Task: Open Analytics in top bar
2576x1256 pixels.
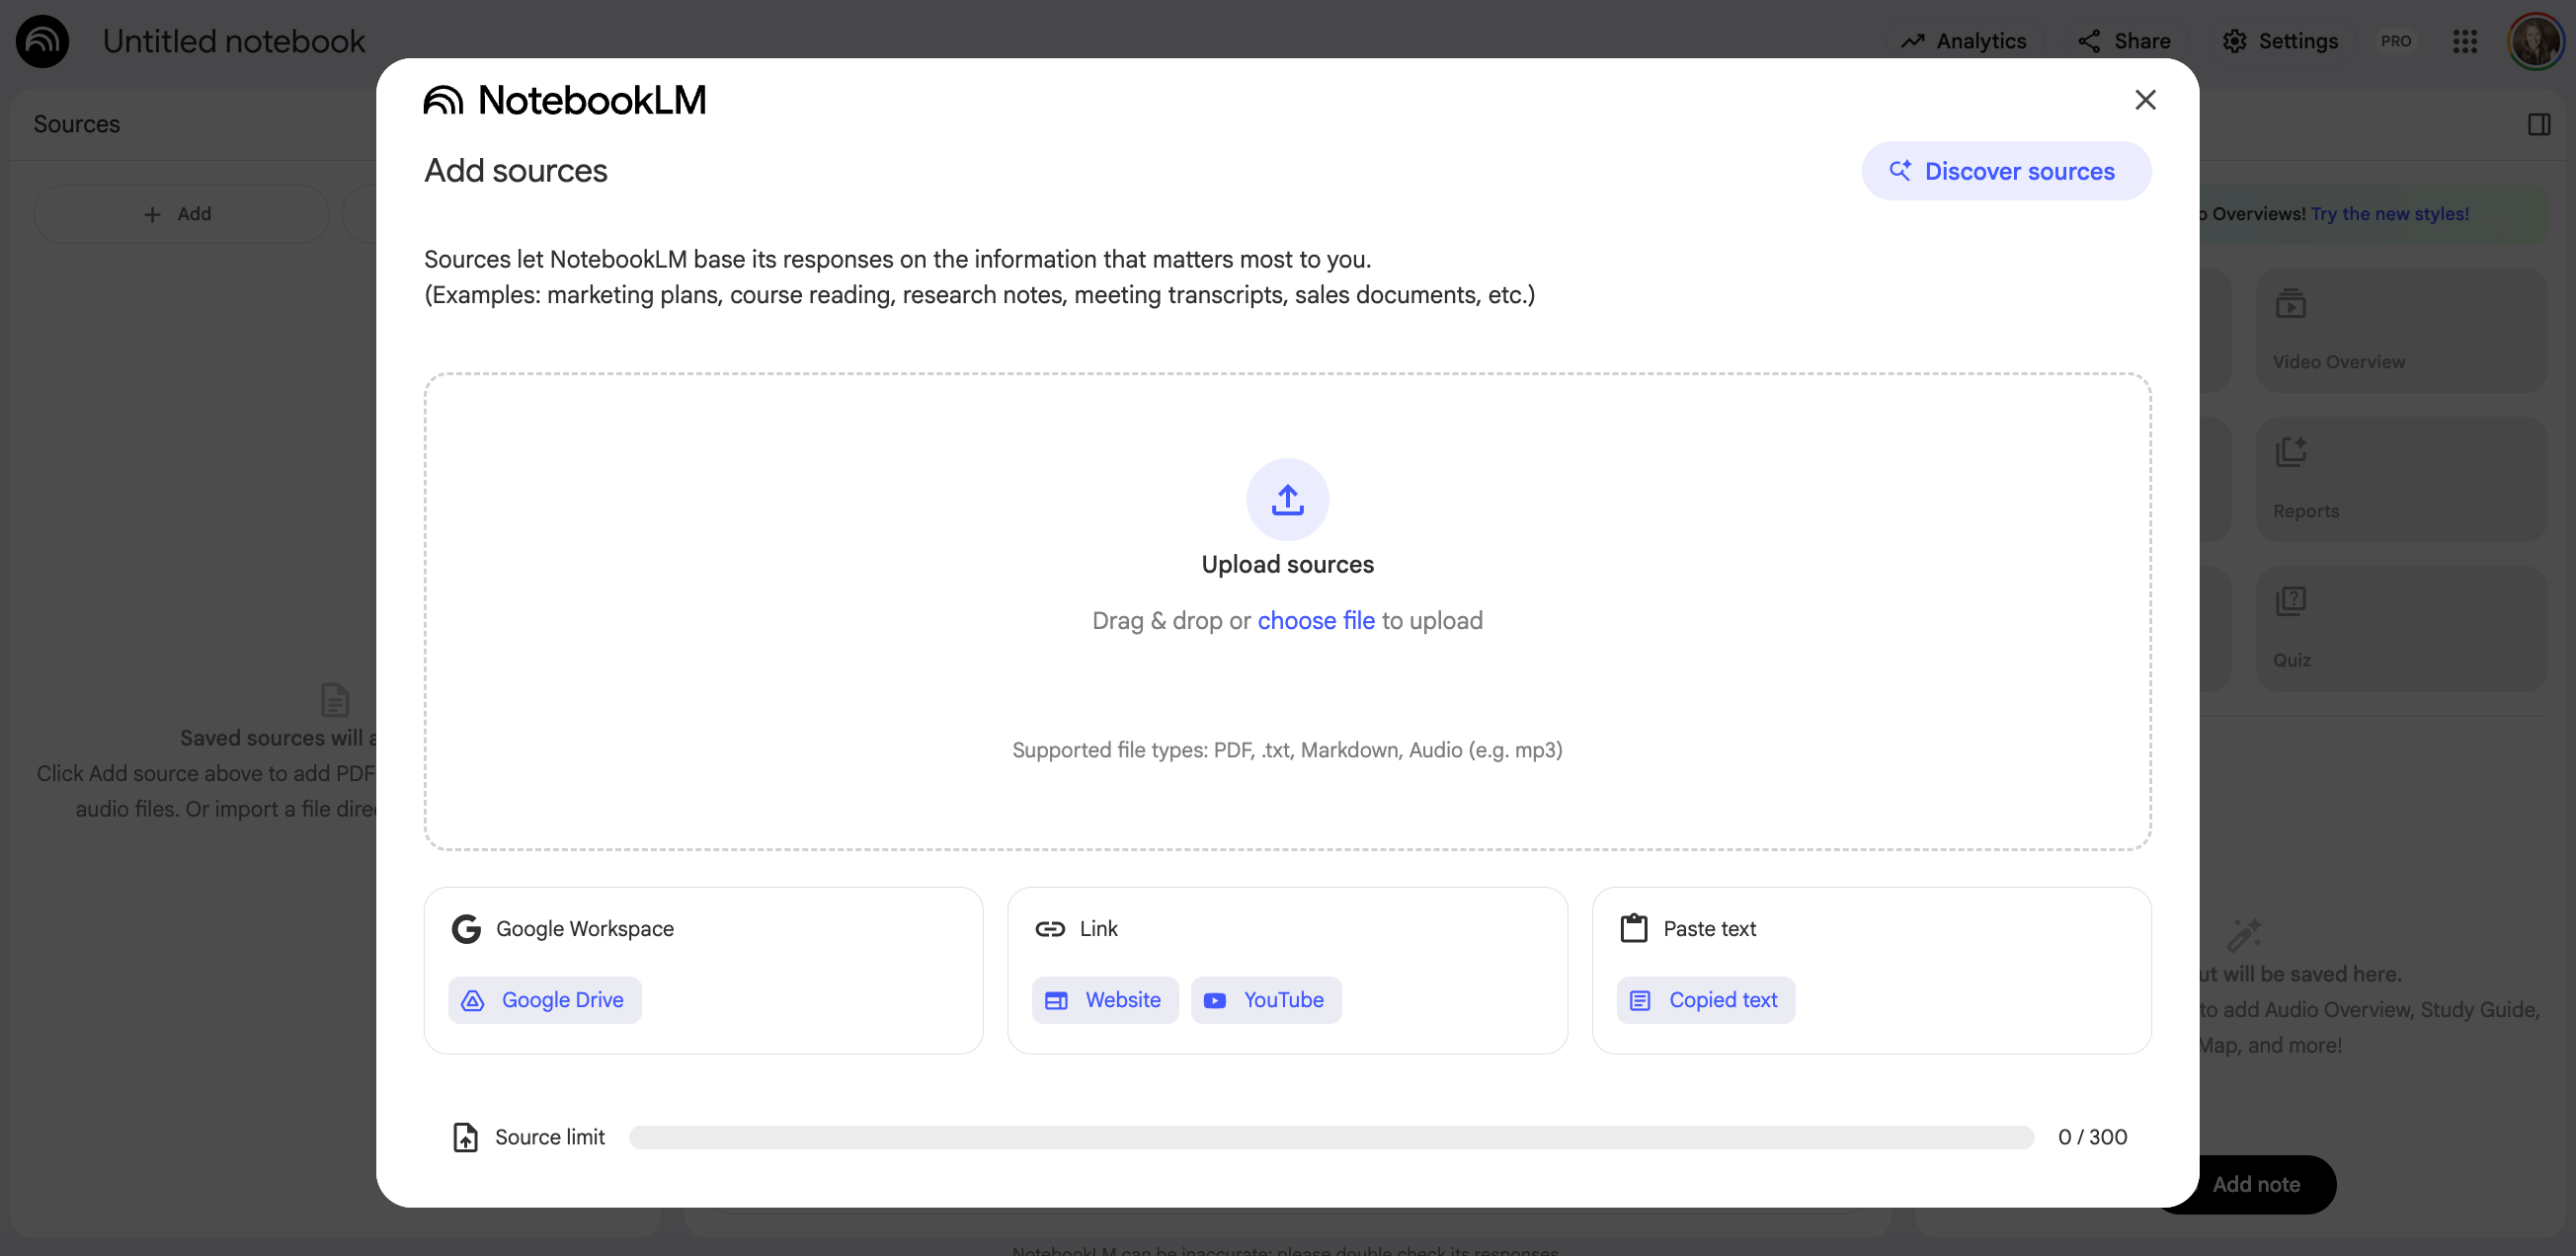Action: click(1963, 41)
